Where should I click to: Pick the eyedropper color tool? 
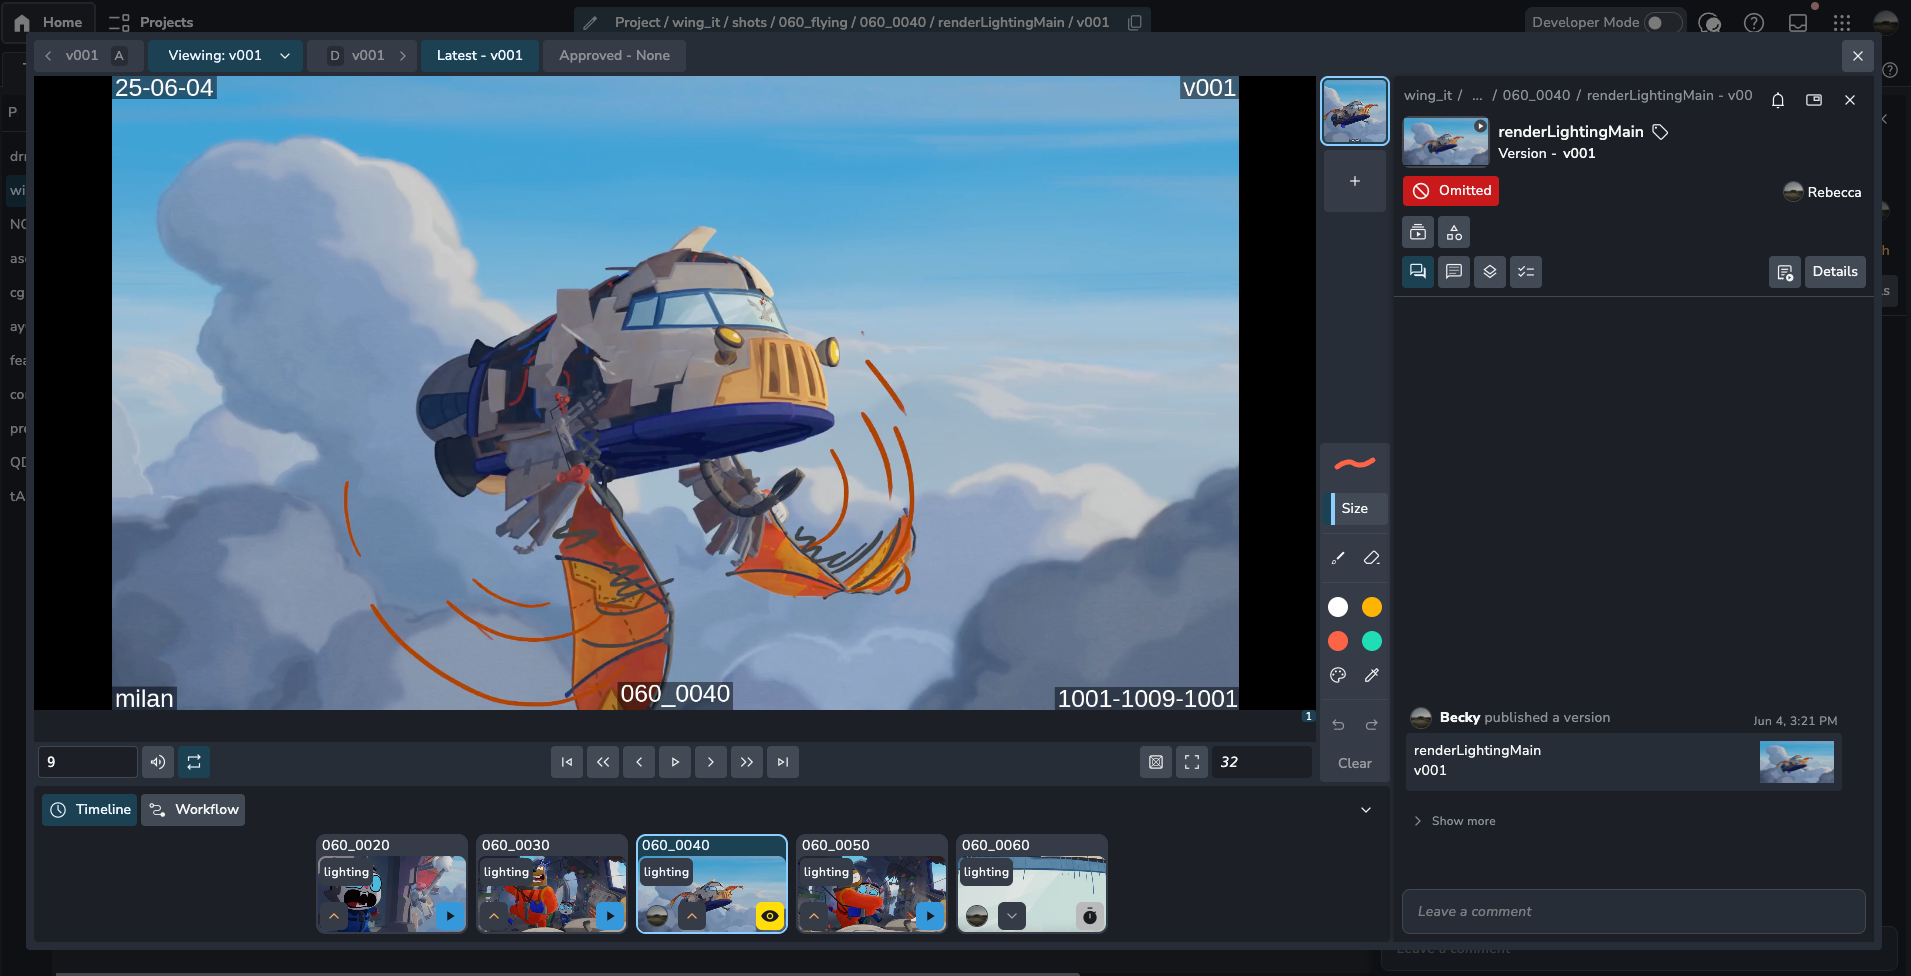[1371, 675]
